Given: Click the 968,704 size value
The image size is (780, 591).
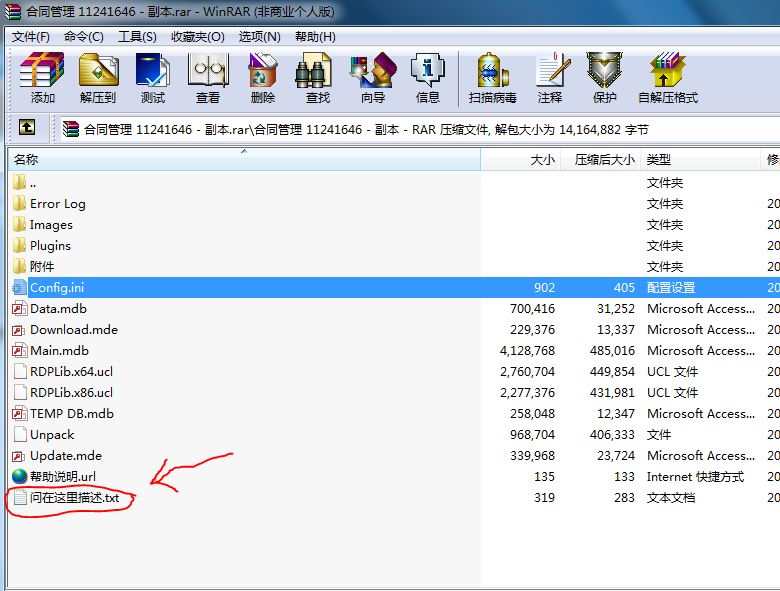Looking at the screenshot, I should pos(532,435).
